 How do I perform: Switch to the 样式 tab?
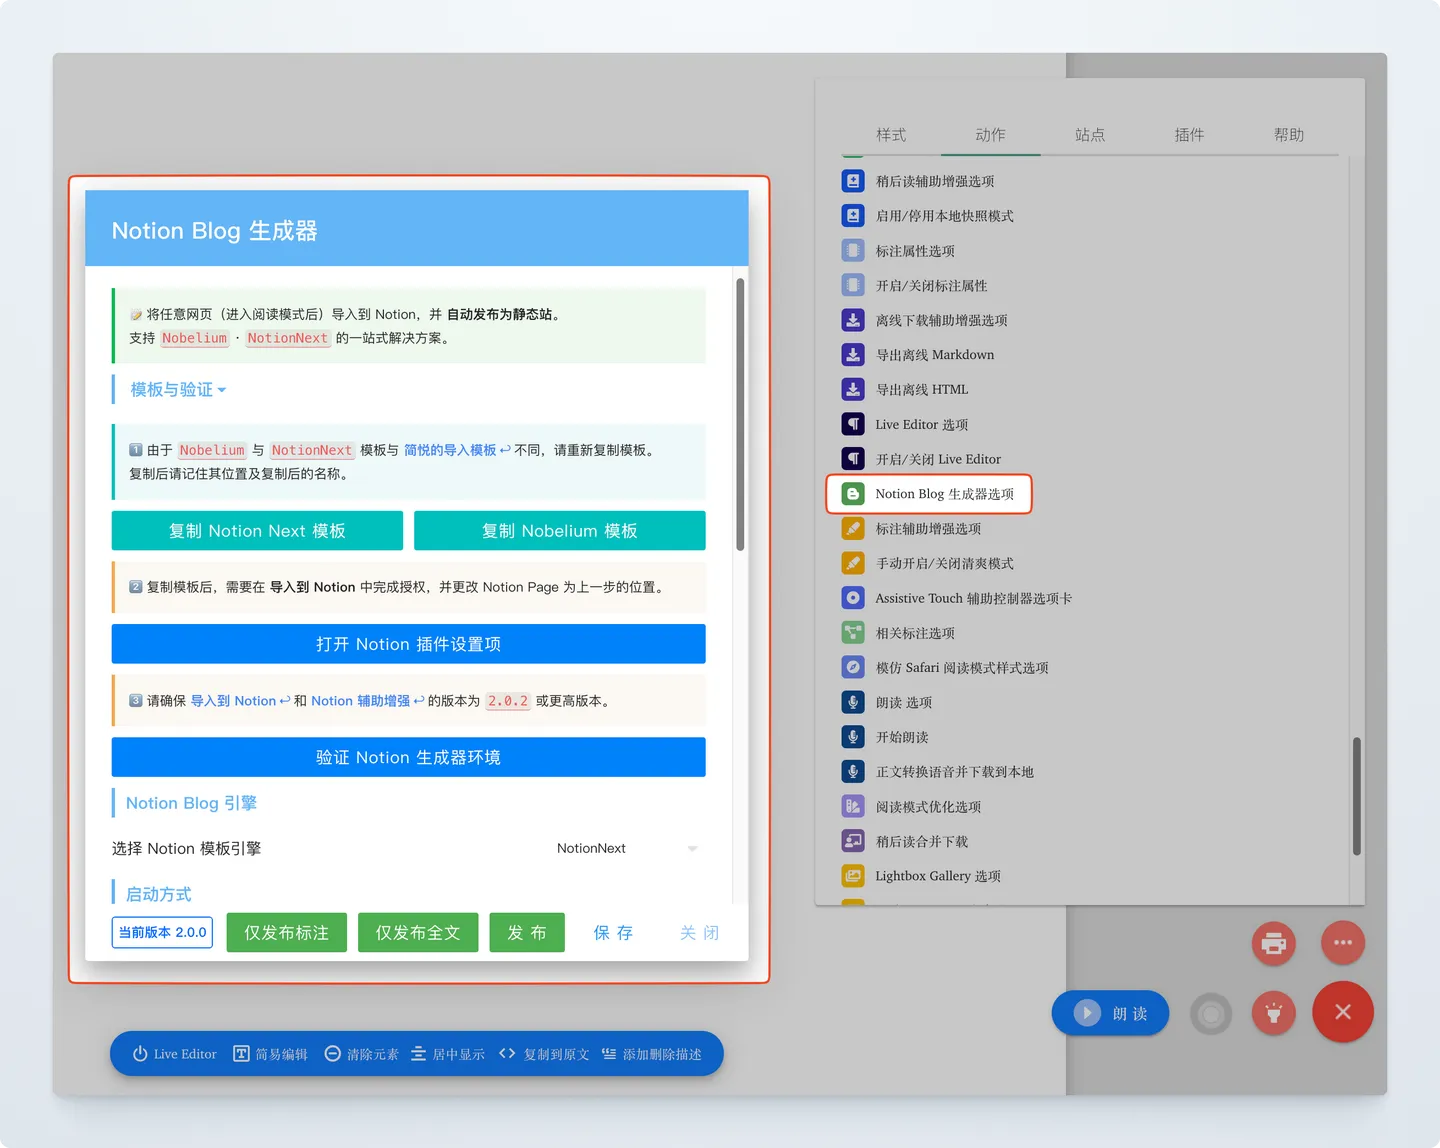pos(891,135)
